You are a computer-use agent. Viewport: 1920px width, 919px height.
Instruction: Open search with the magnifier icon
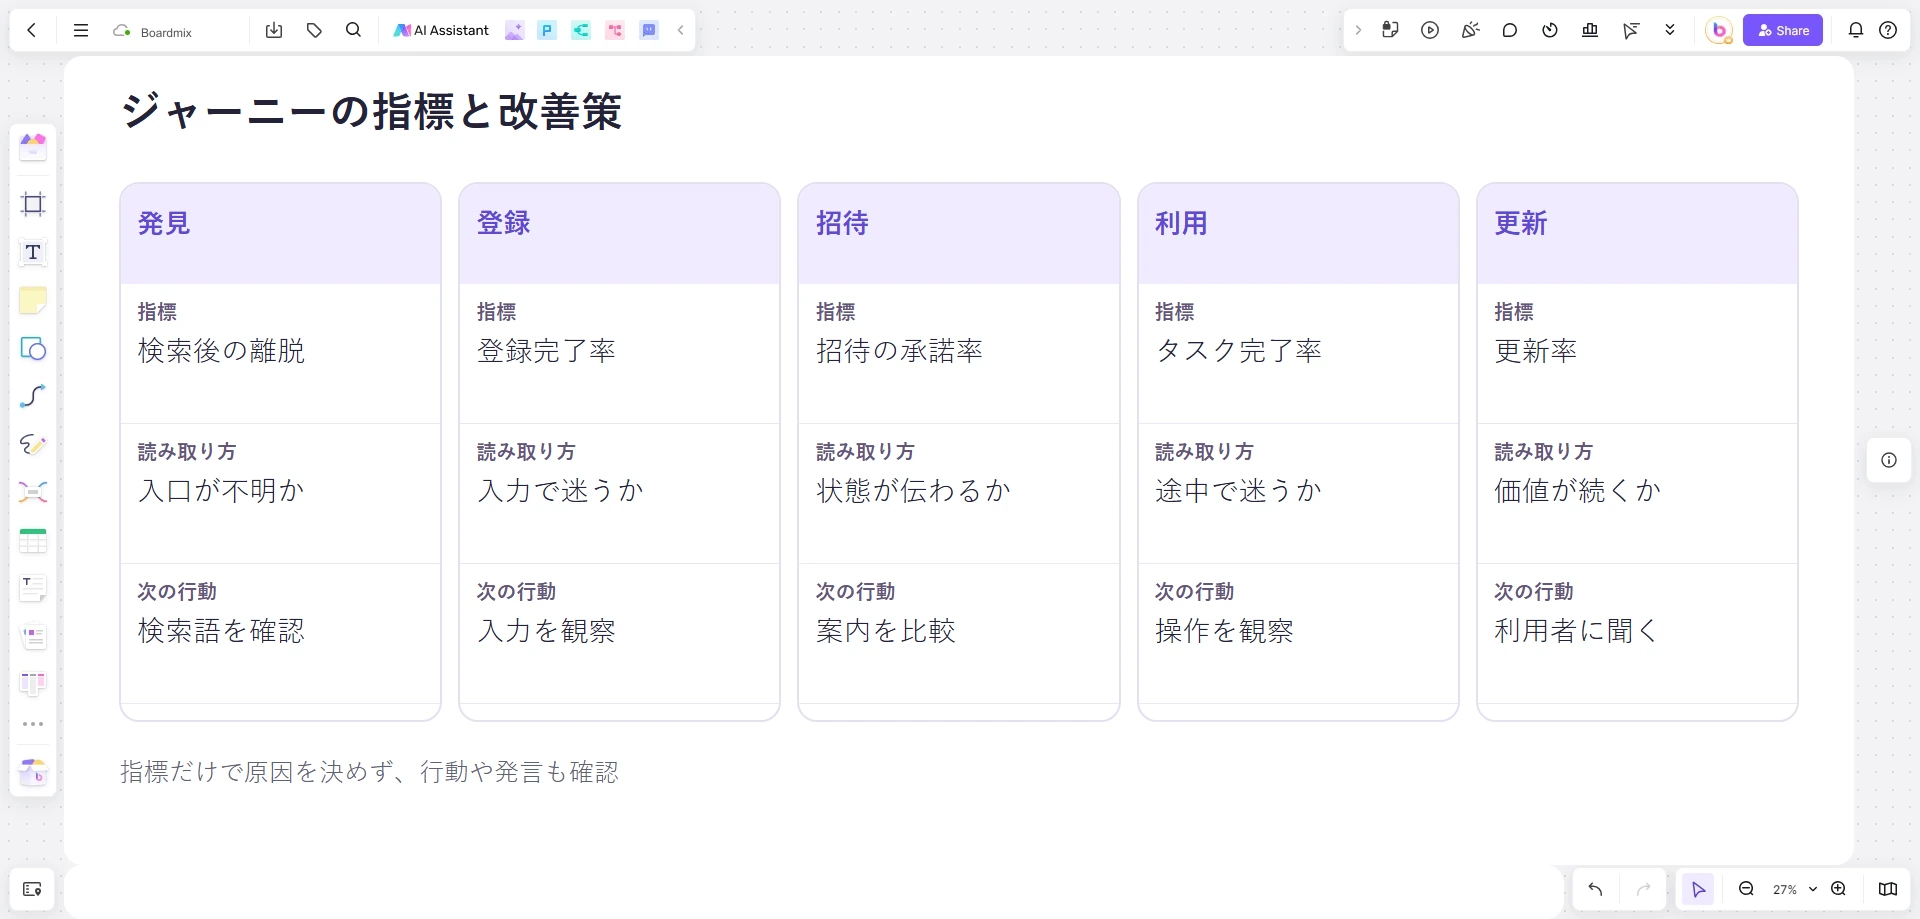353,30
